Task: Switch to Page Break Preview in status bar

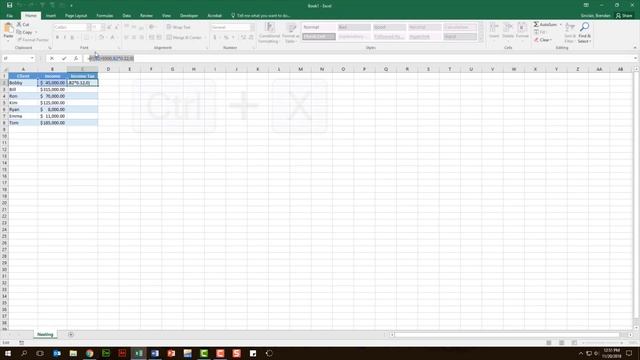Action: click(574, 342)
